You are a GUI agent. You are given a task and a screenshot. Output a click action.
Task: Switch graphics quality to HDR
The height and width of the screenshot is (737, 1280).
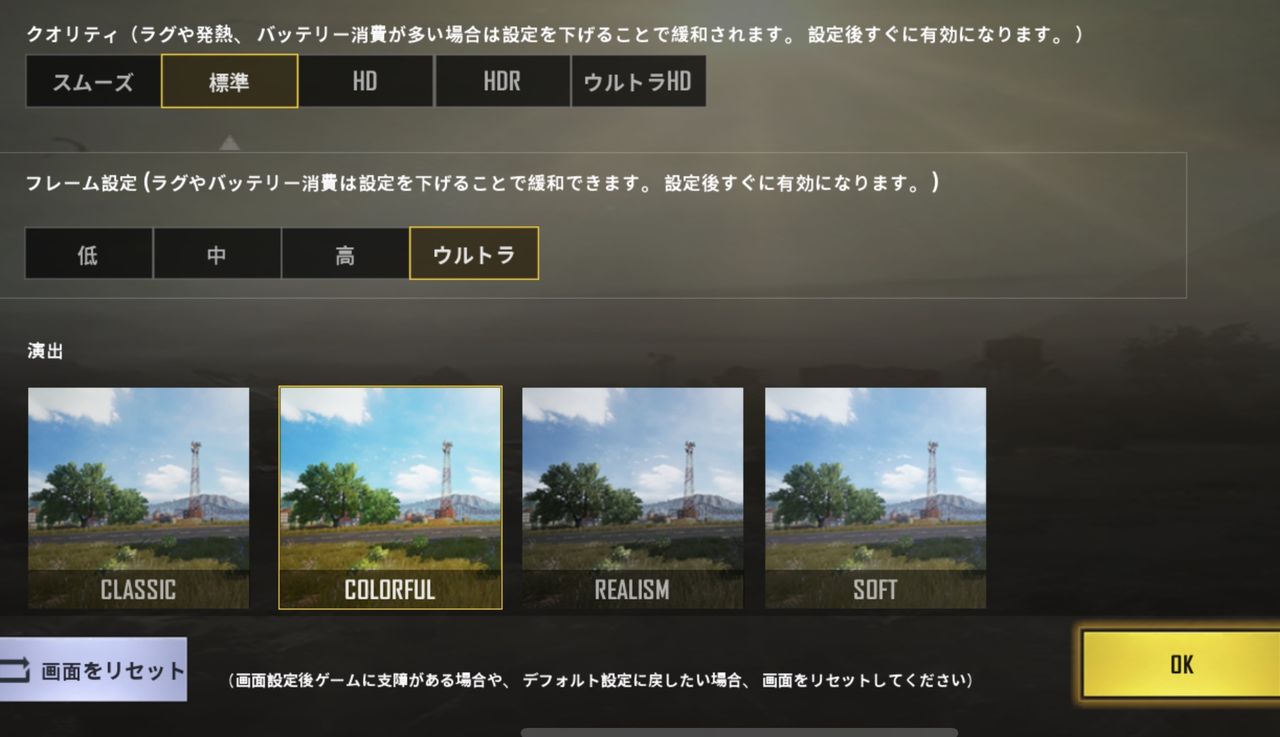(x=502, y=81)
